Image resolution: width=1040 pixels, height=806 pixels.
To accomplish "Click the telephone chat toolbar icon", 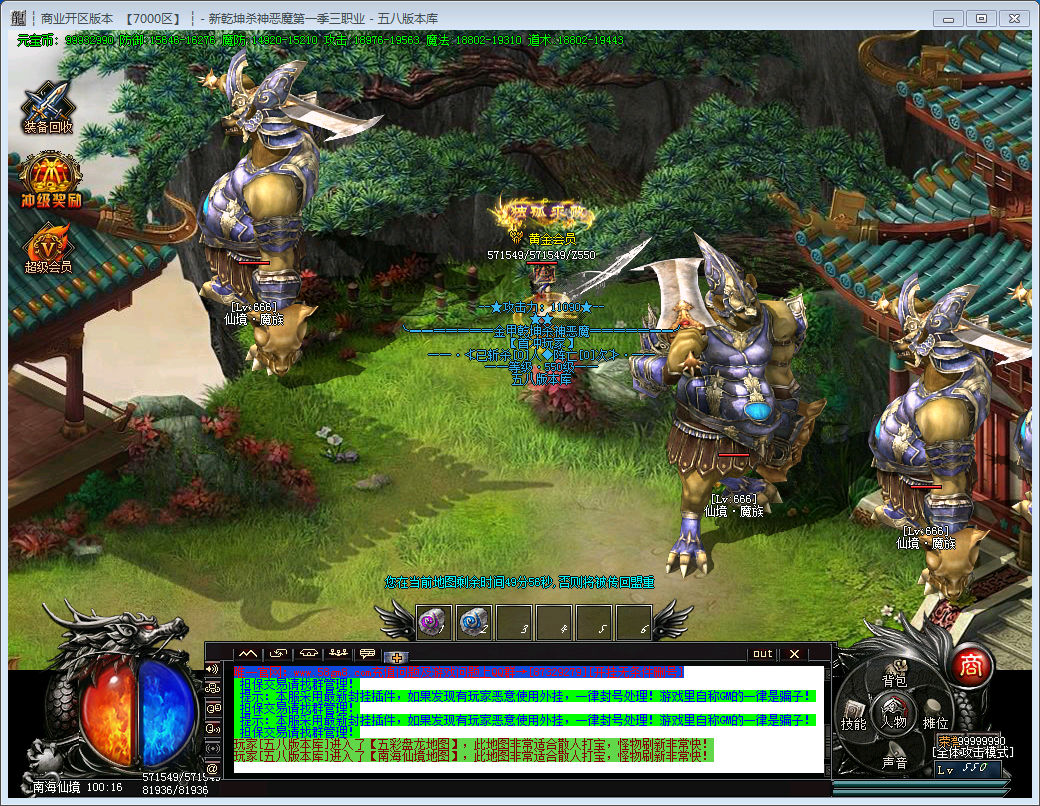I will [x=309, y=654].
